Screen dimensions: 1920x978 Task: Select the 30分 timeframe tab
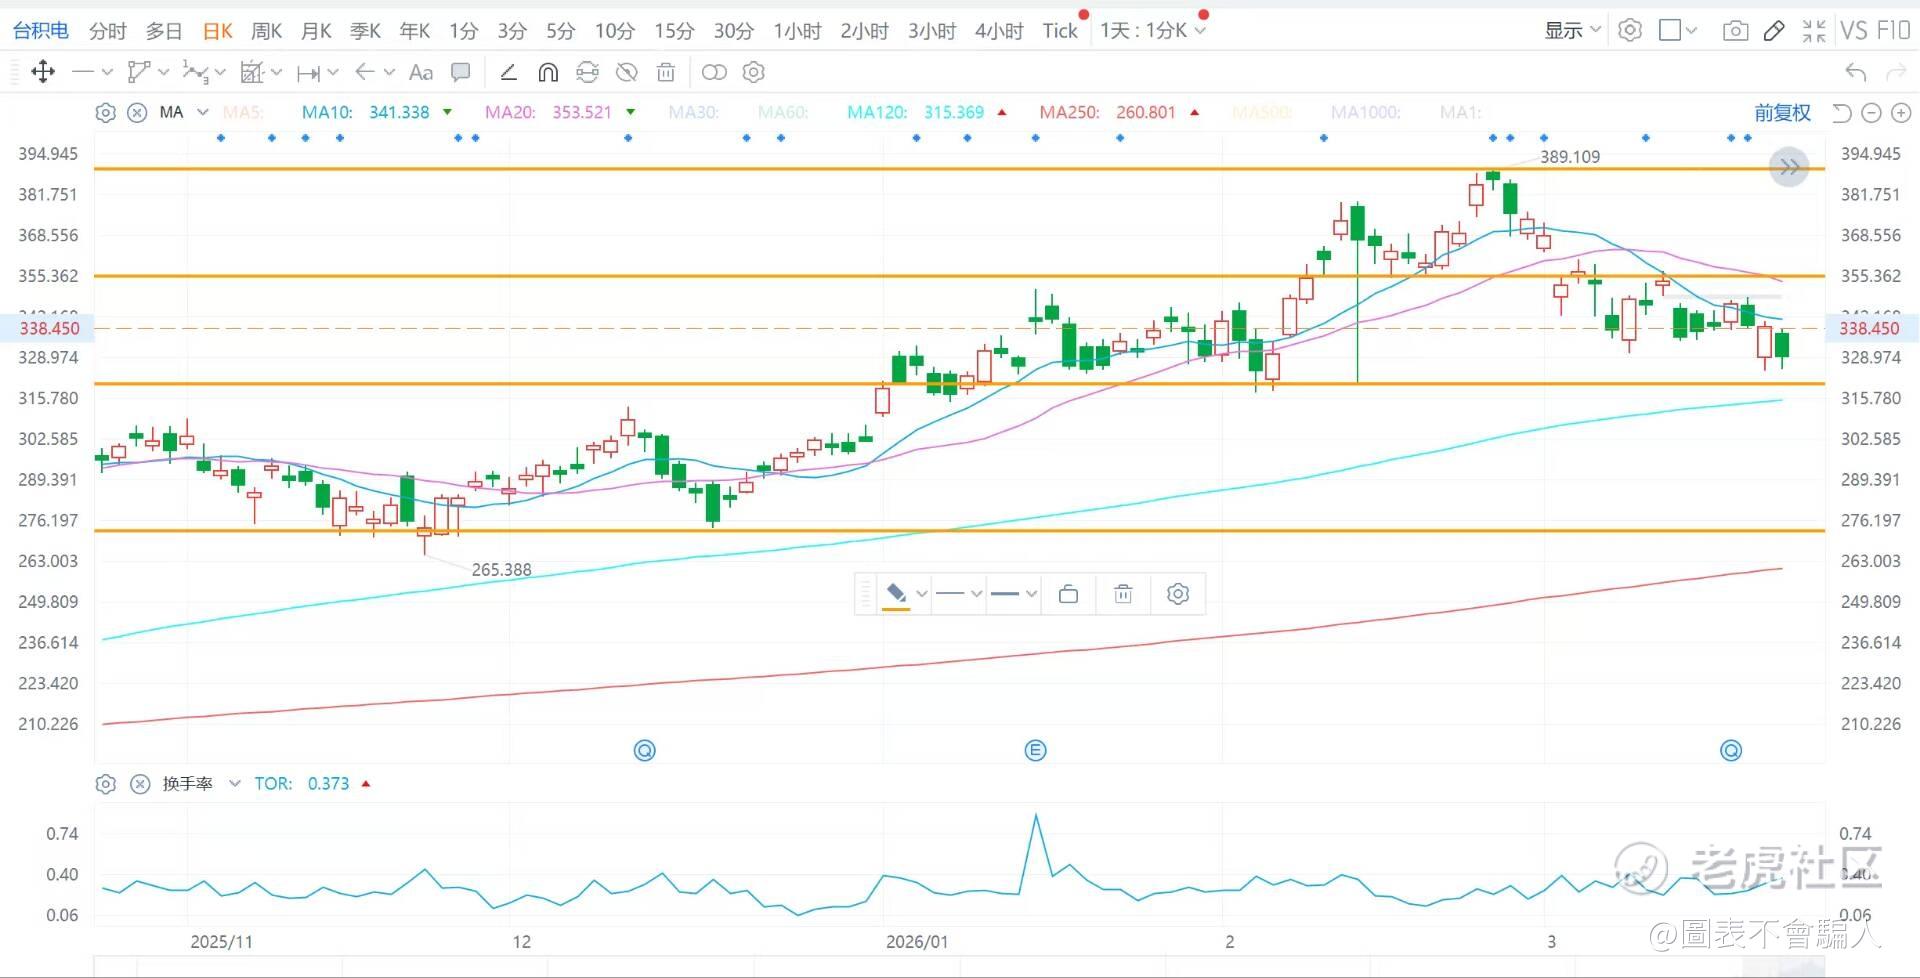point(733,31)
